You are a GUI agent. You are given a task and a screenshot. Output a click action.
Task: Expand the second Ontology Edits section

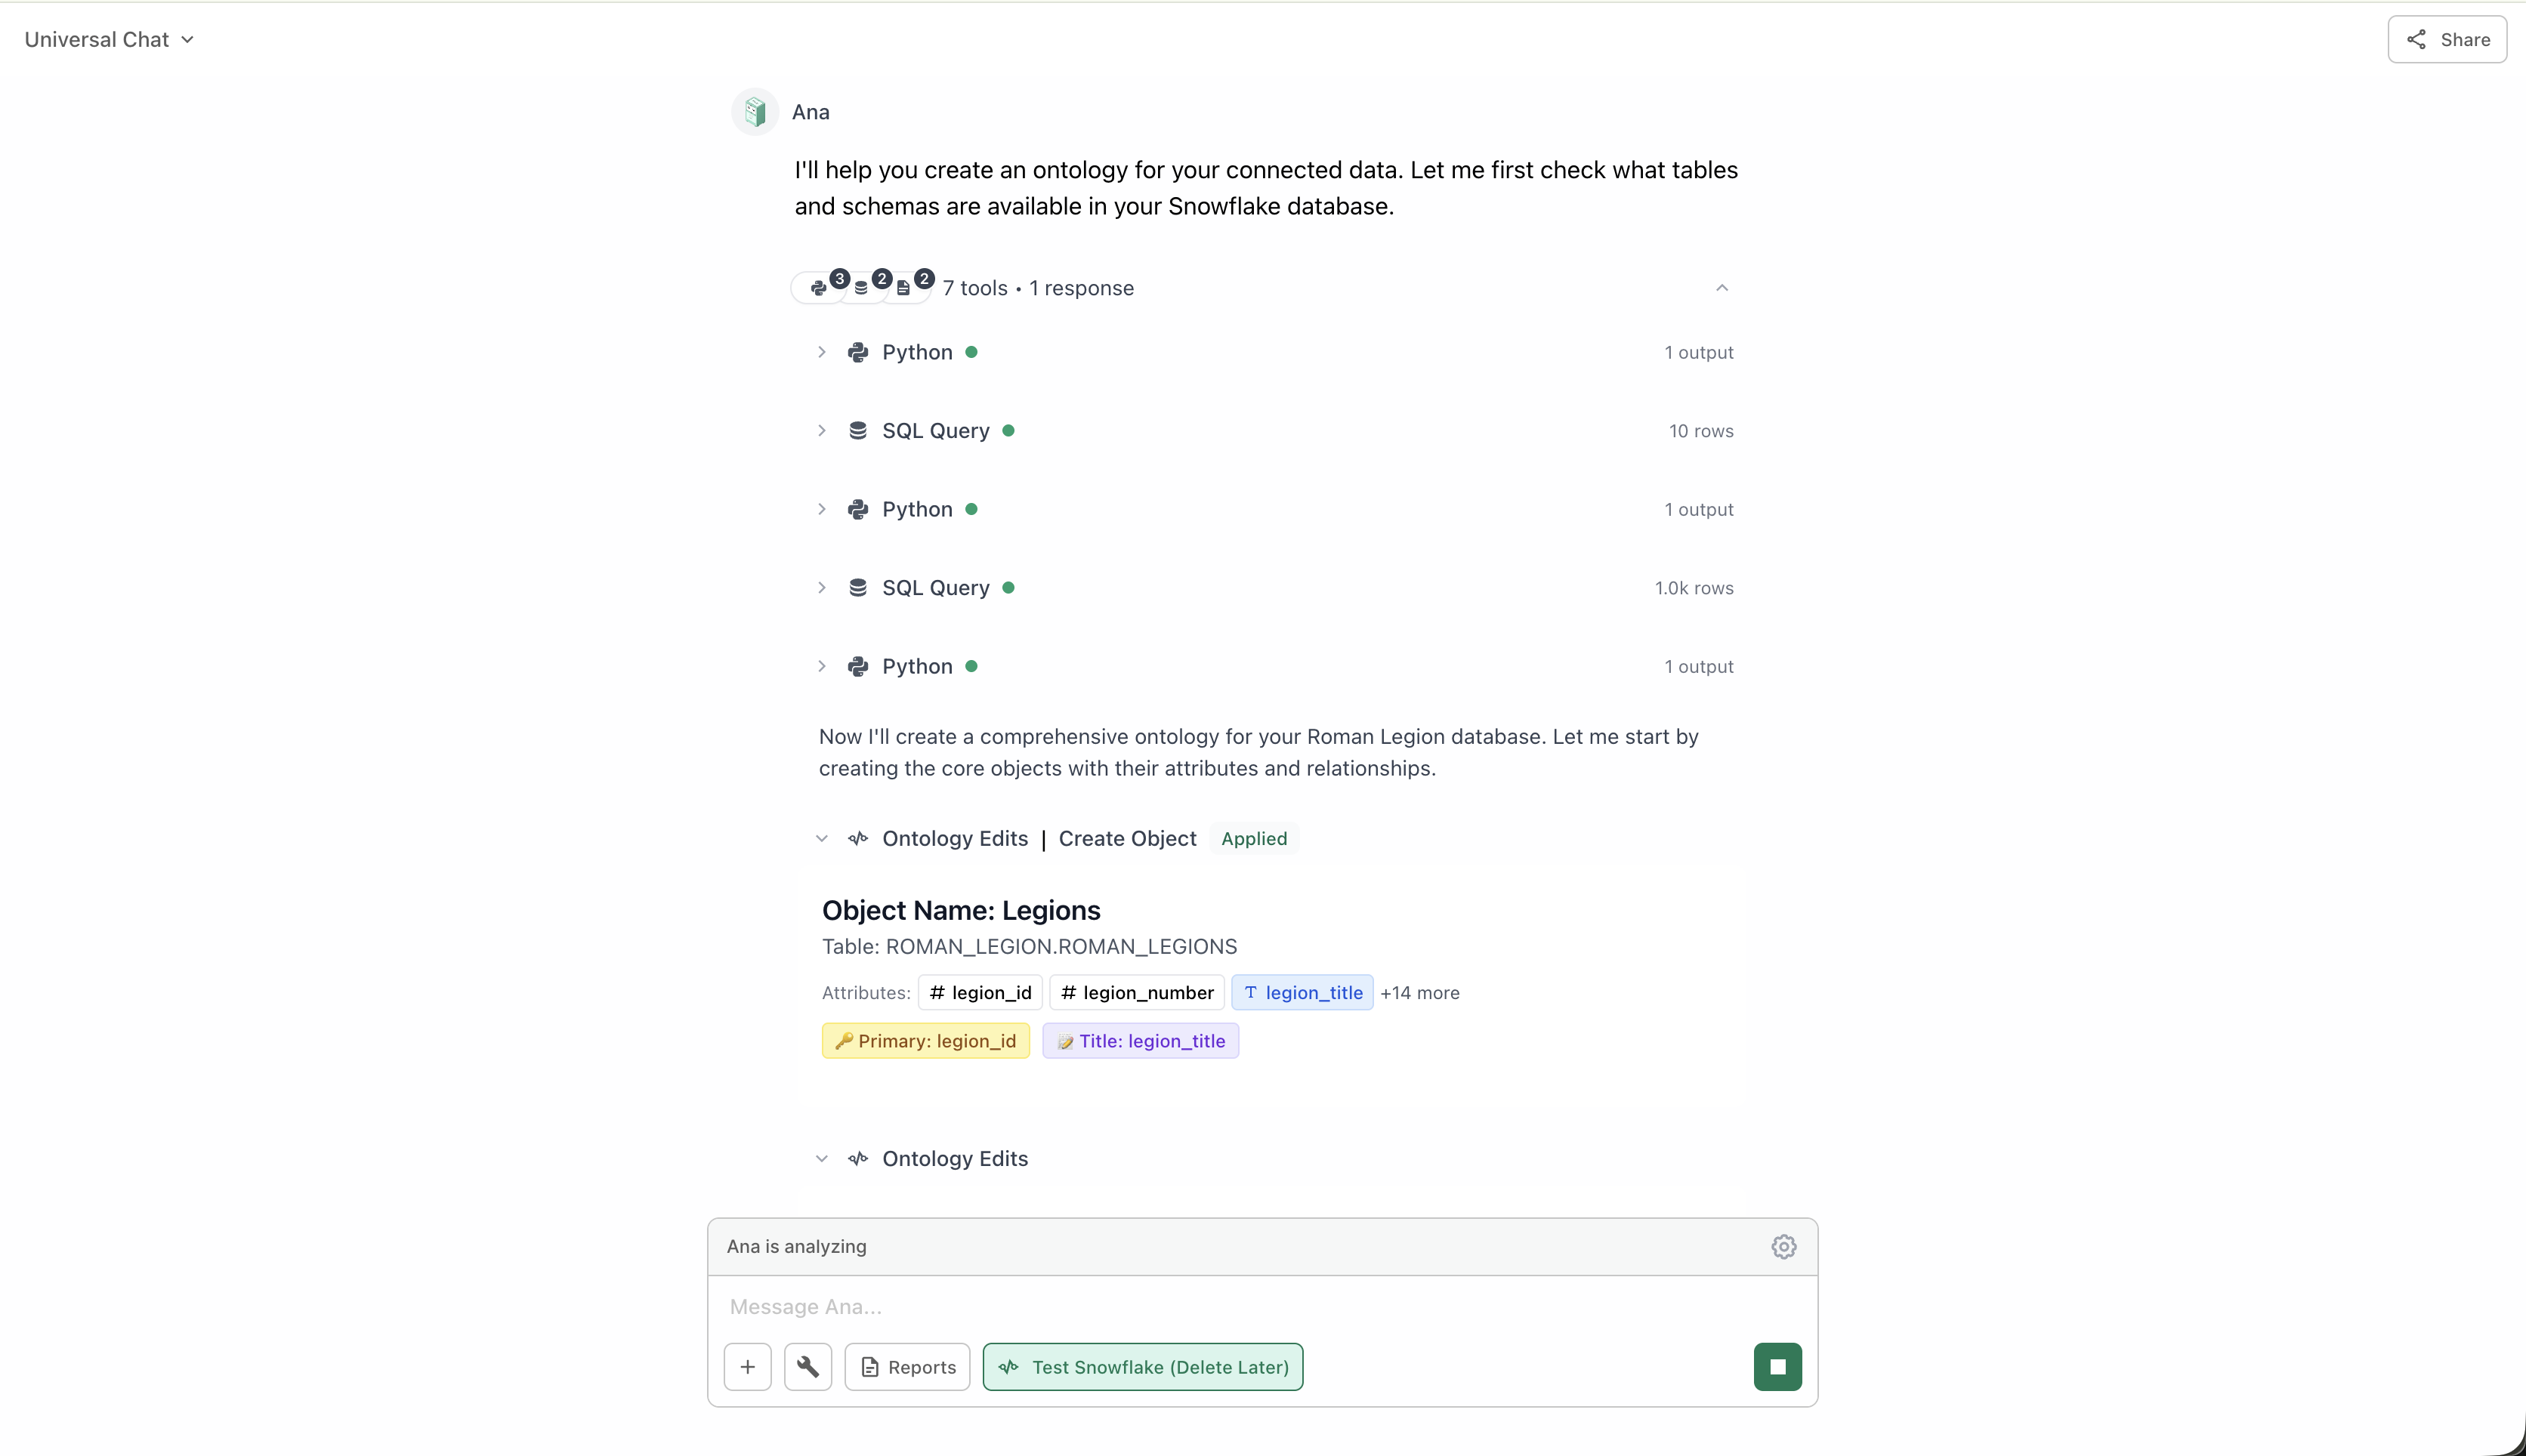pyautogui.click(x=821, y=1158)
